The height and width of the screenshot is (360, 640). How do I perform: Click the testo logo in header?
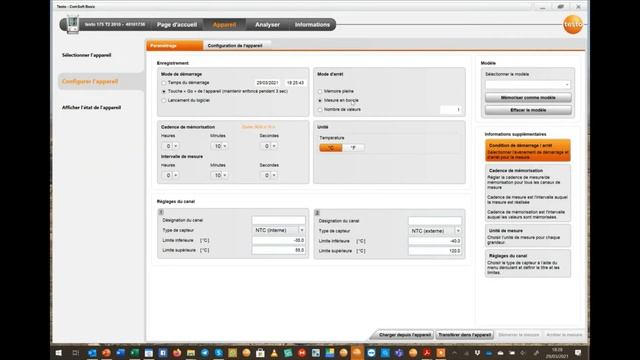573,24
